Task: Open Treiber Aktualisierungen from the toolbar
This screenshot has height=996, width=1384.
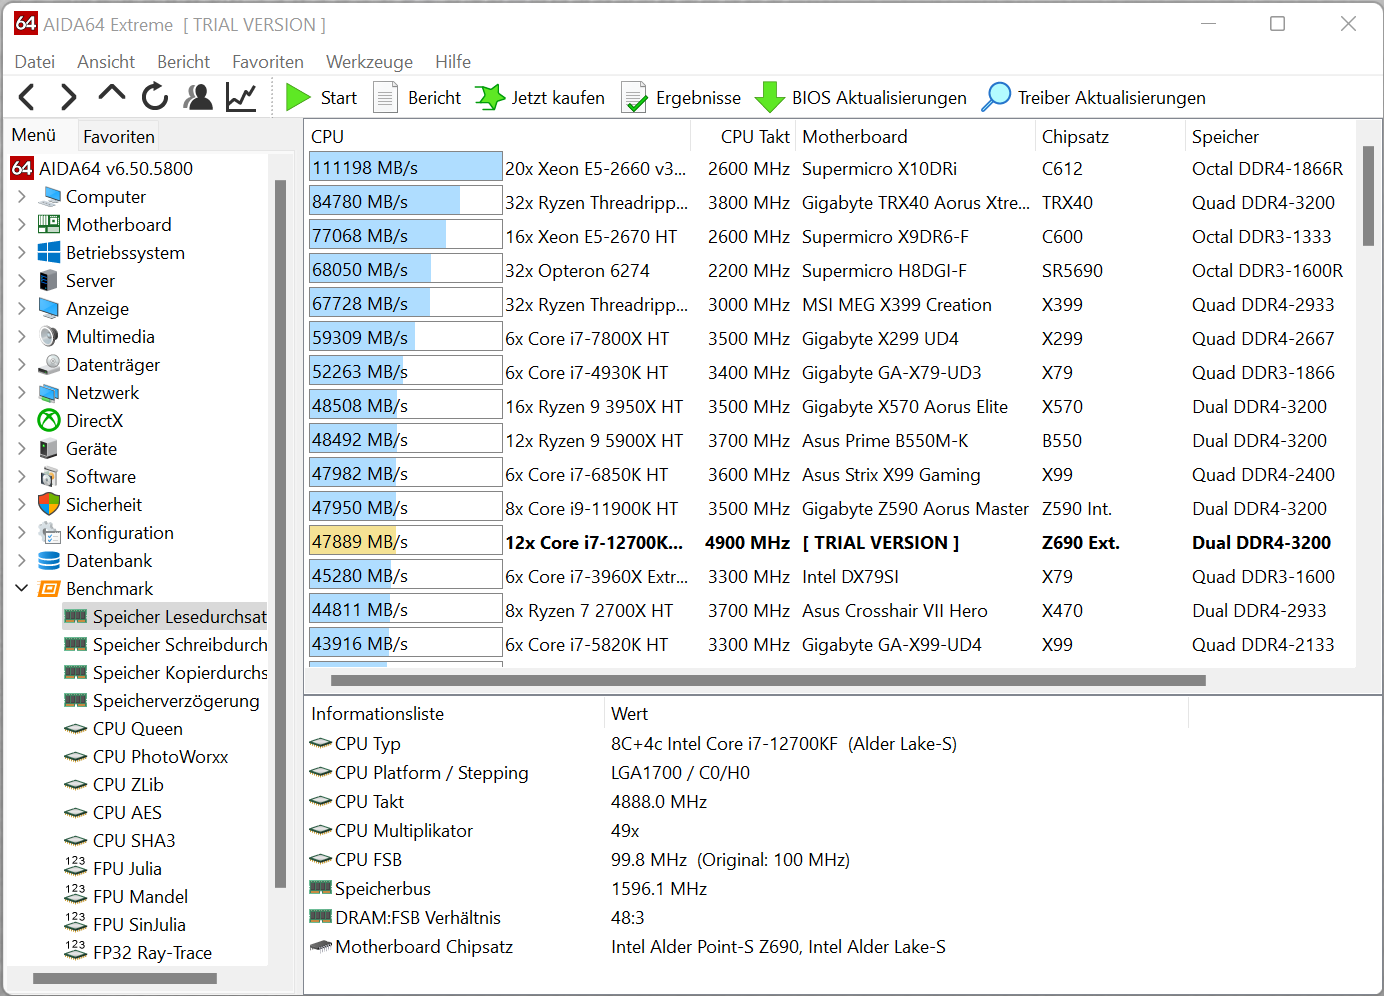Action: click(x=1094, y=97)
